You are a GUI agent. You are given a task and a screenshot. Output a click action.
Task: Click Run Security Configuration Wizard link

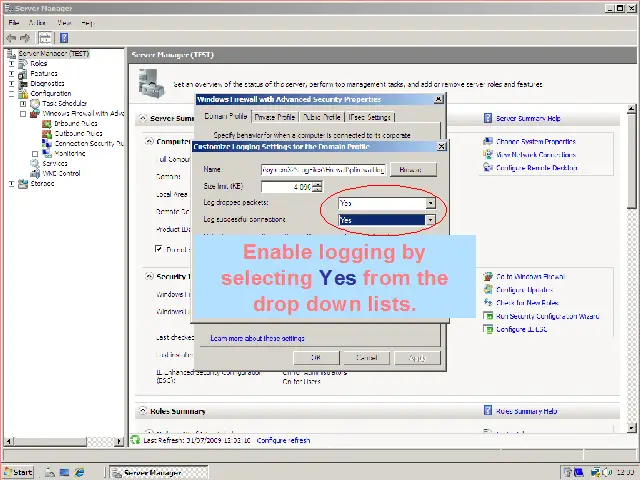point(547,316)
